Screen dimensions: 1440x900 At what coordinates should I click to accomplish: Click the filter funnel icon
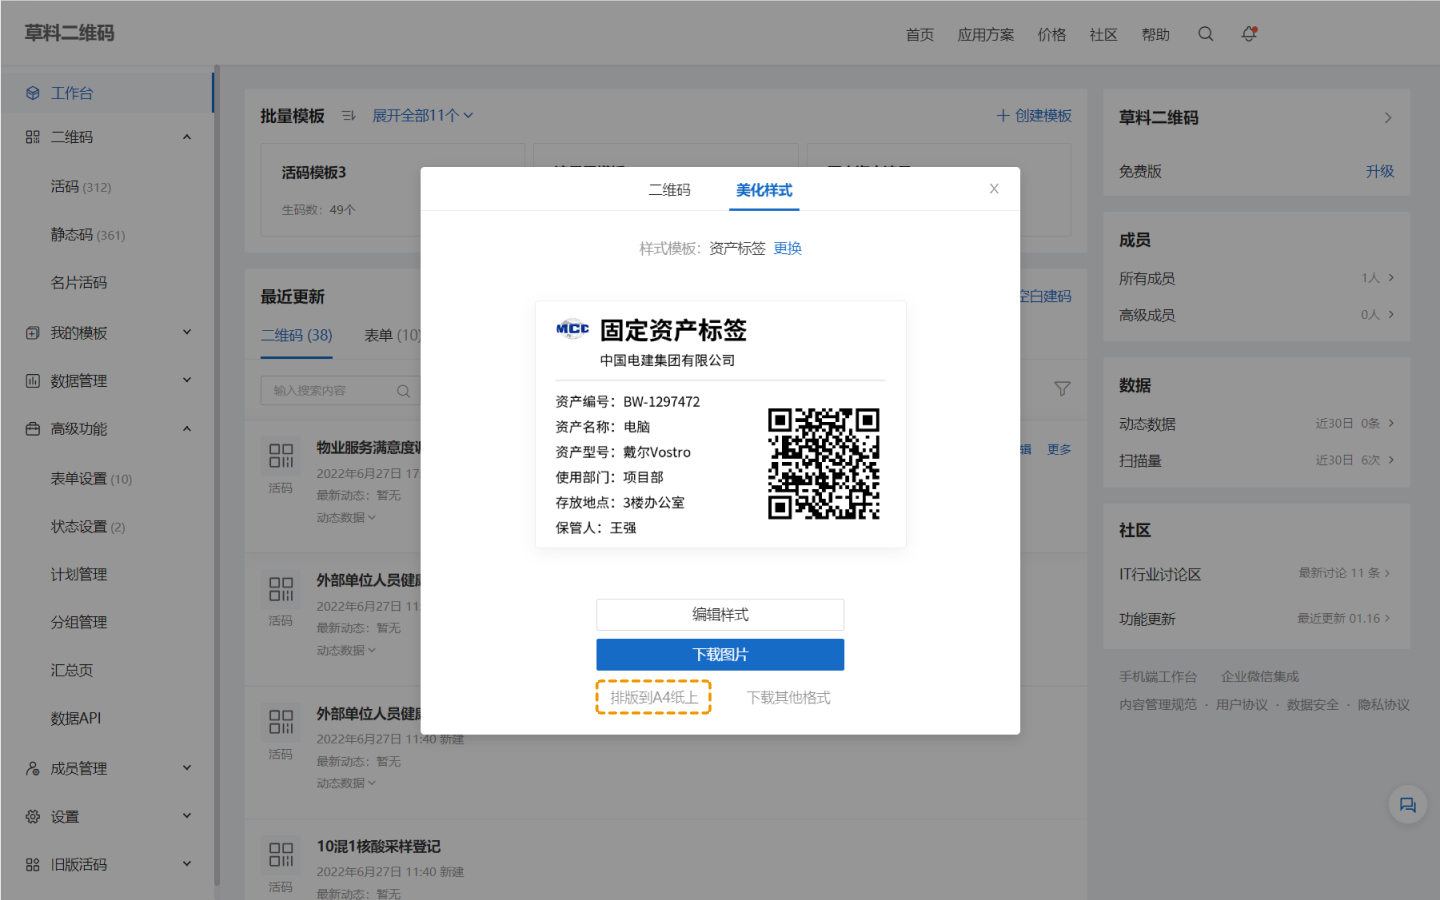(1062, 389)
